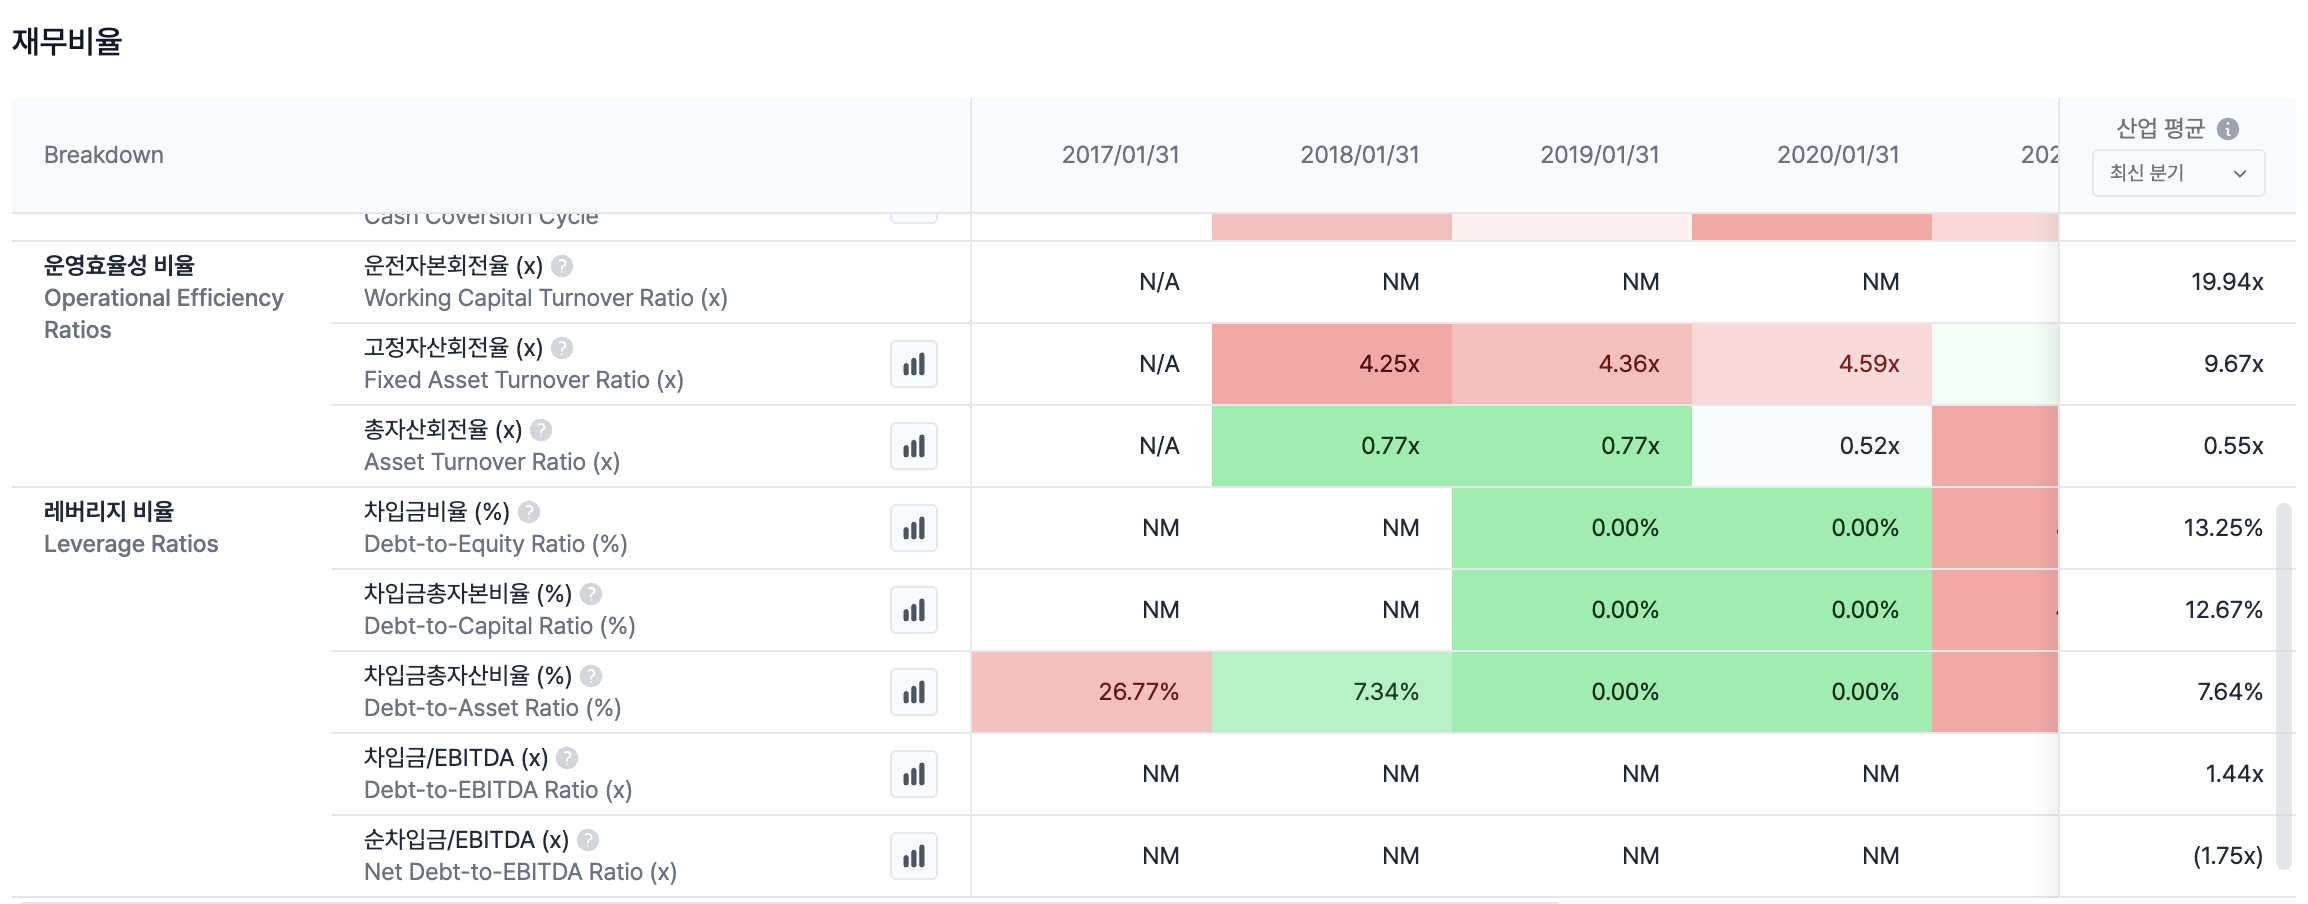Click info icon next to 산업 평균
Image resolution: width=2308 pixels, height=904 pixels.
click(2227, 129)
